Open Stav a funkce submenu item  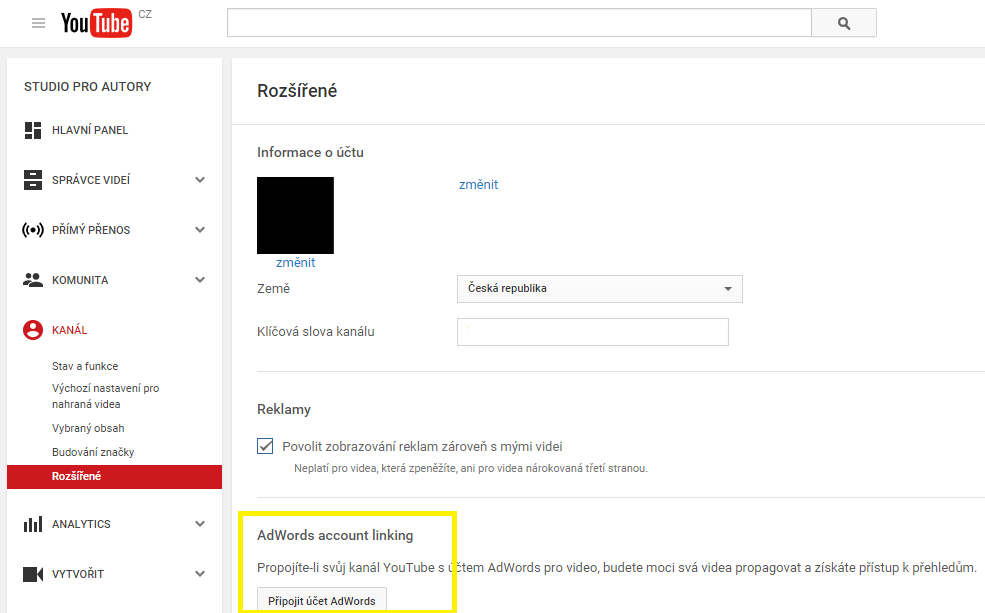tap(85, 366)
